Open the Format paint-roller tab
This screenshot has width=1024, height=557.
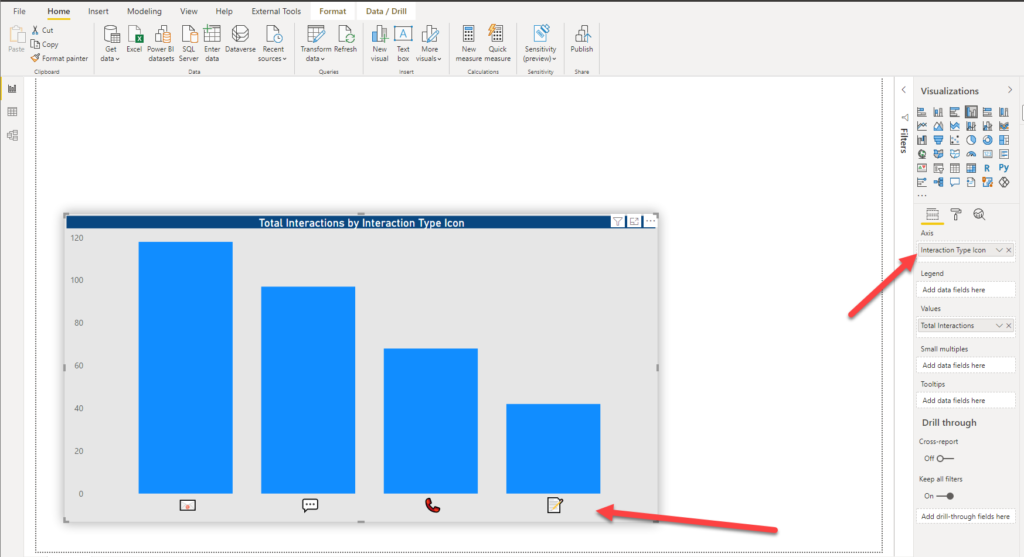[955, 214]
